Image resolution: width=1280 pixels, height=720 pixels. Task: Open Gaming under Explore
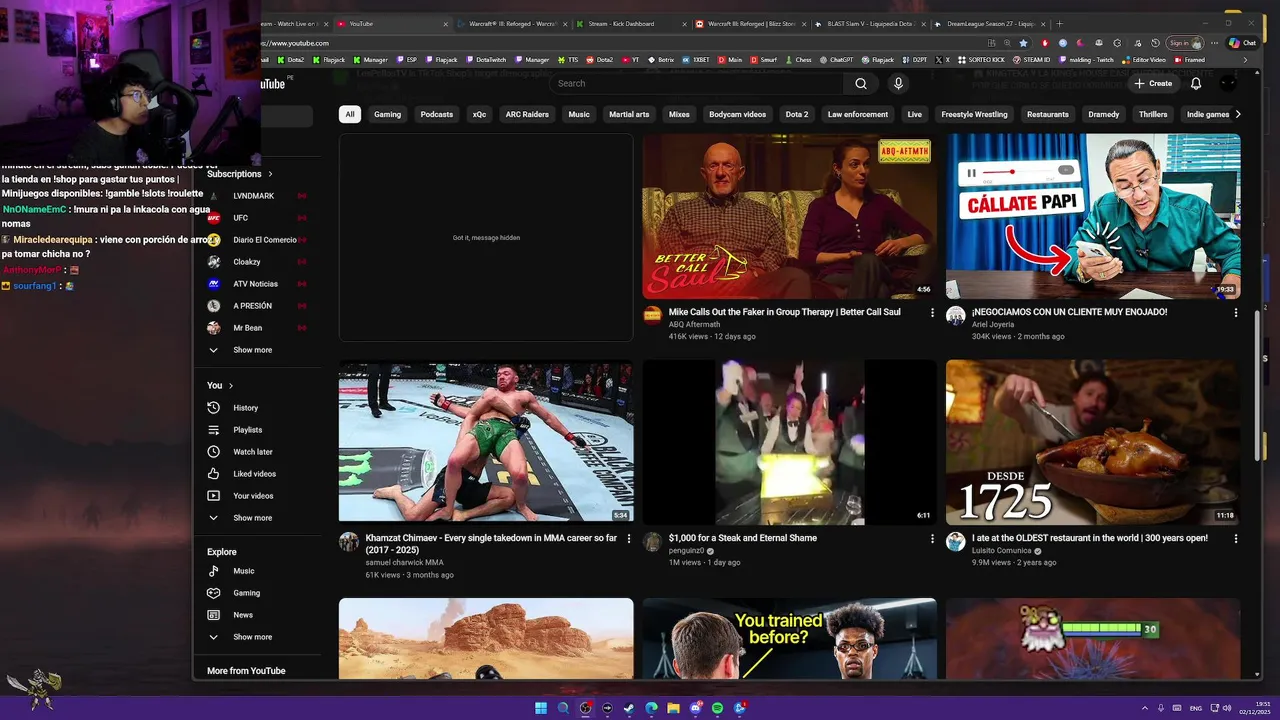tap(247, 593)
